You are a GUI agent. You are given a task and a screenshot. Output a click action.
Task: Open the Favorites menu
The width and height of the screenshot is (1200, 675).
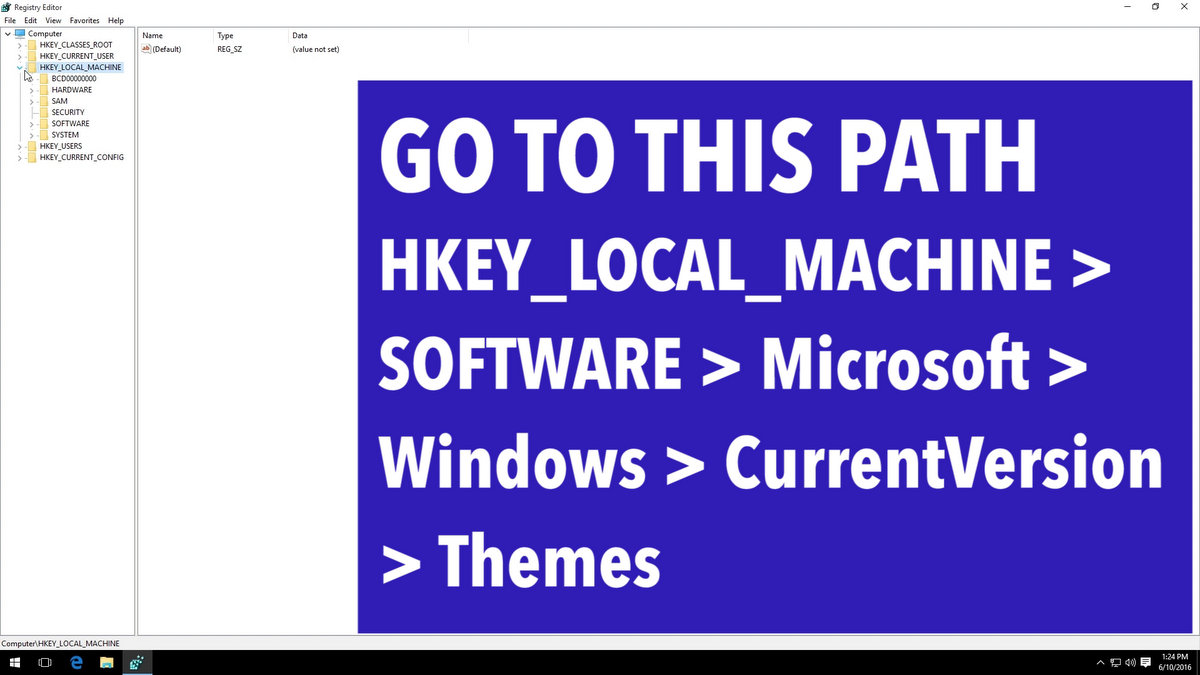(x=84, y=20)
